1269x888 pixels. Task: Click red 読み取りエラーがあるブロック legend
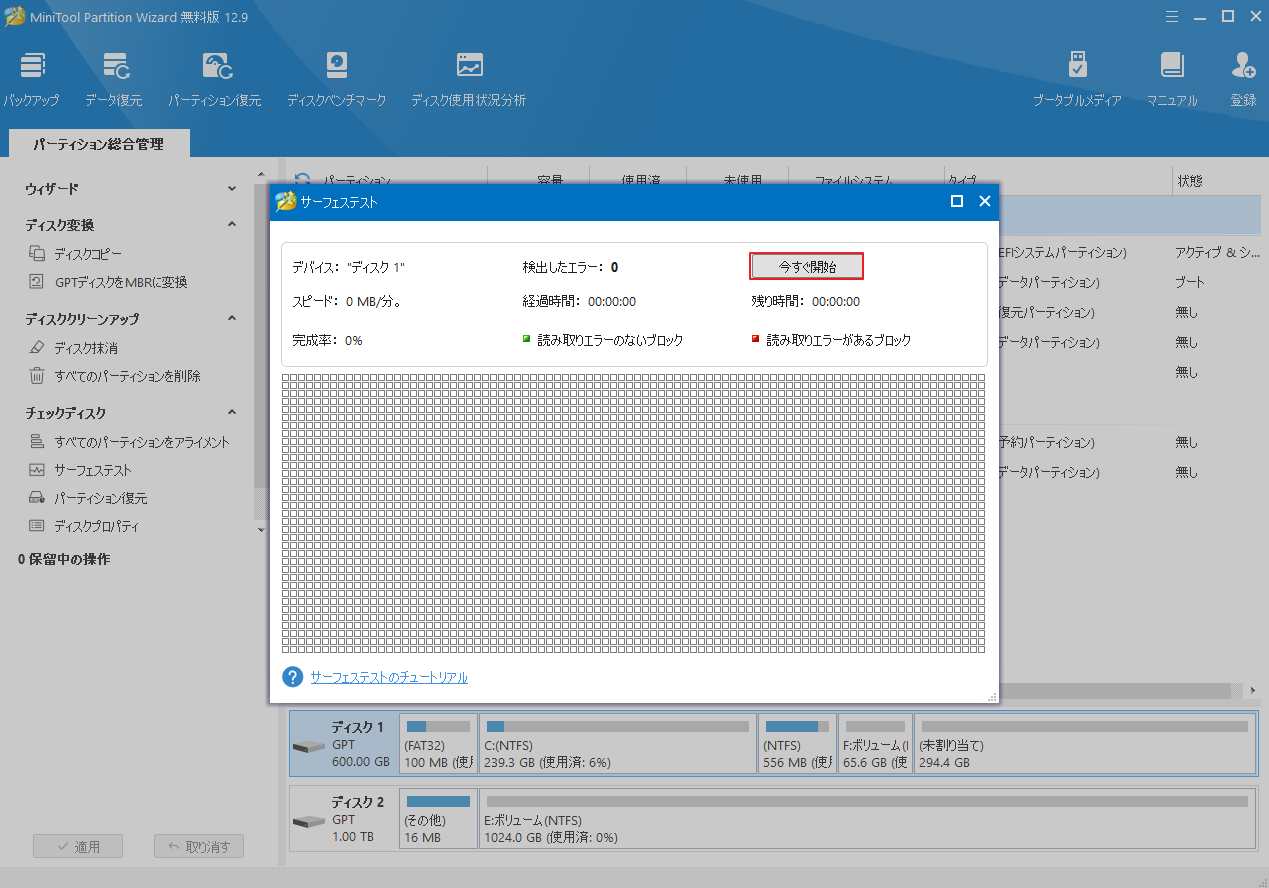coord(832,340)
